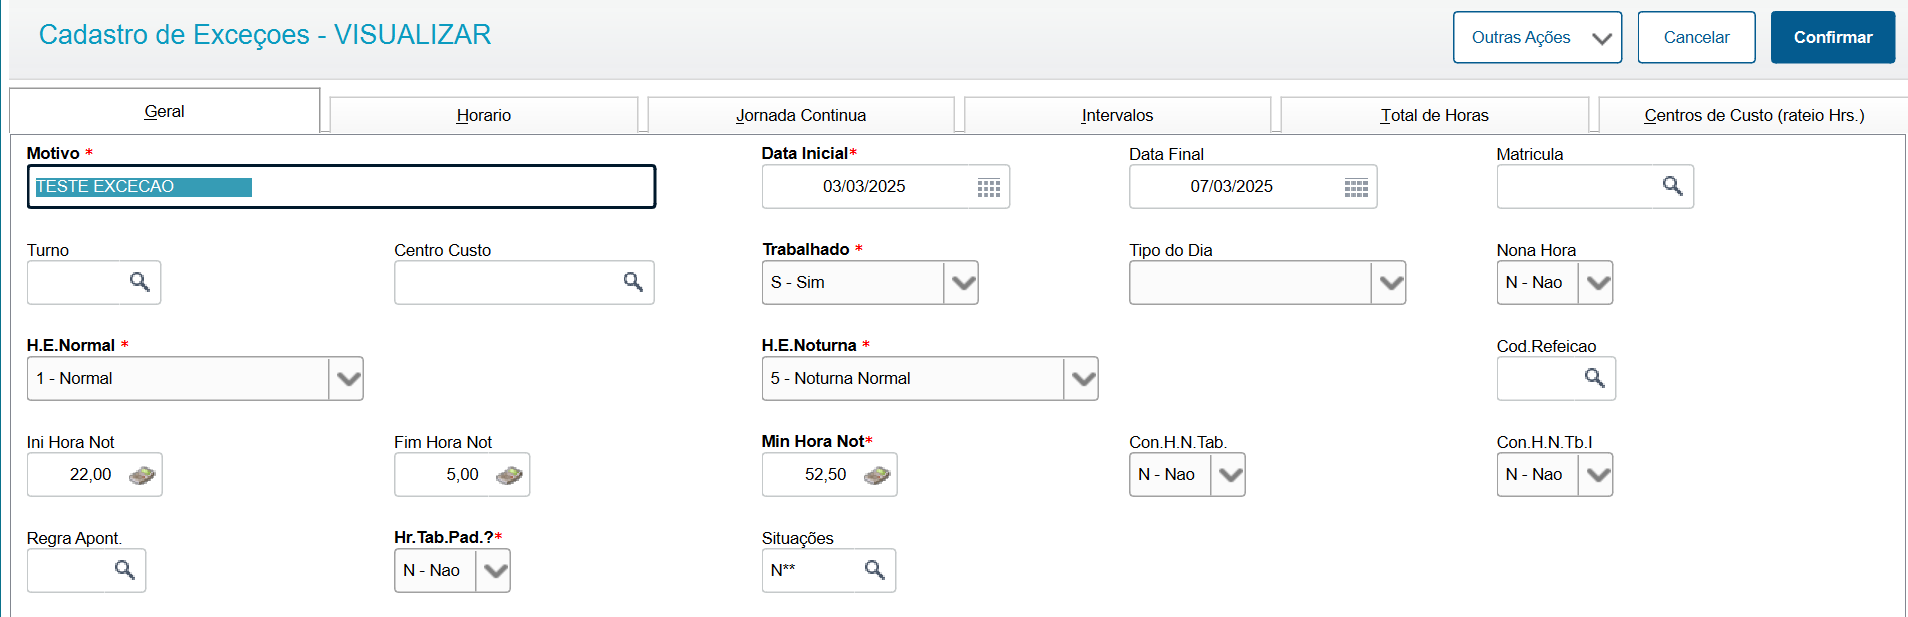
Task: Expand the Con.H.N.Tb.I dropdown
Action: coord(1596,475)
